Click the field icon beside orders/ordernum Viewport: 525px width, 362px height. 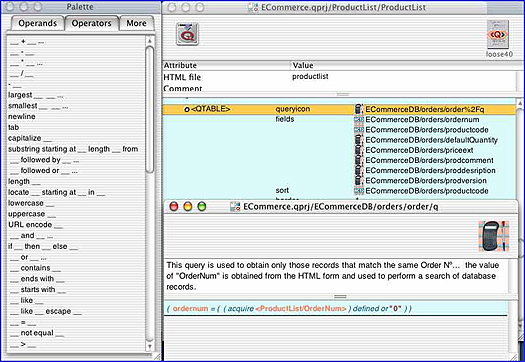(359, 120)
